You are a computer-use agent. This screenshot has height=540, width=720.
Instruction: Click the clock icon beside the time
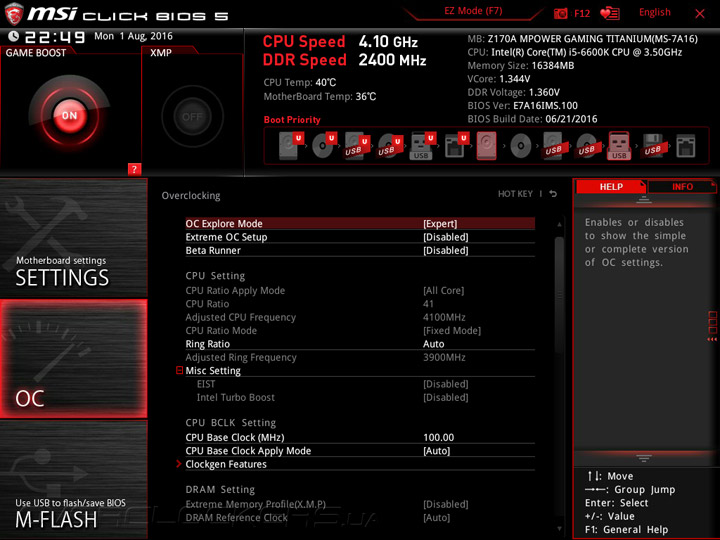[x=14, y=36]
